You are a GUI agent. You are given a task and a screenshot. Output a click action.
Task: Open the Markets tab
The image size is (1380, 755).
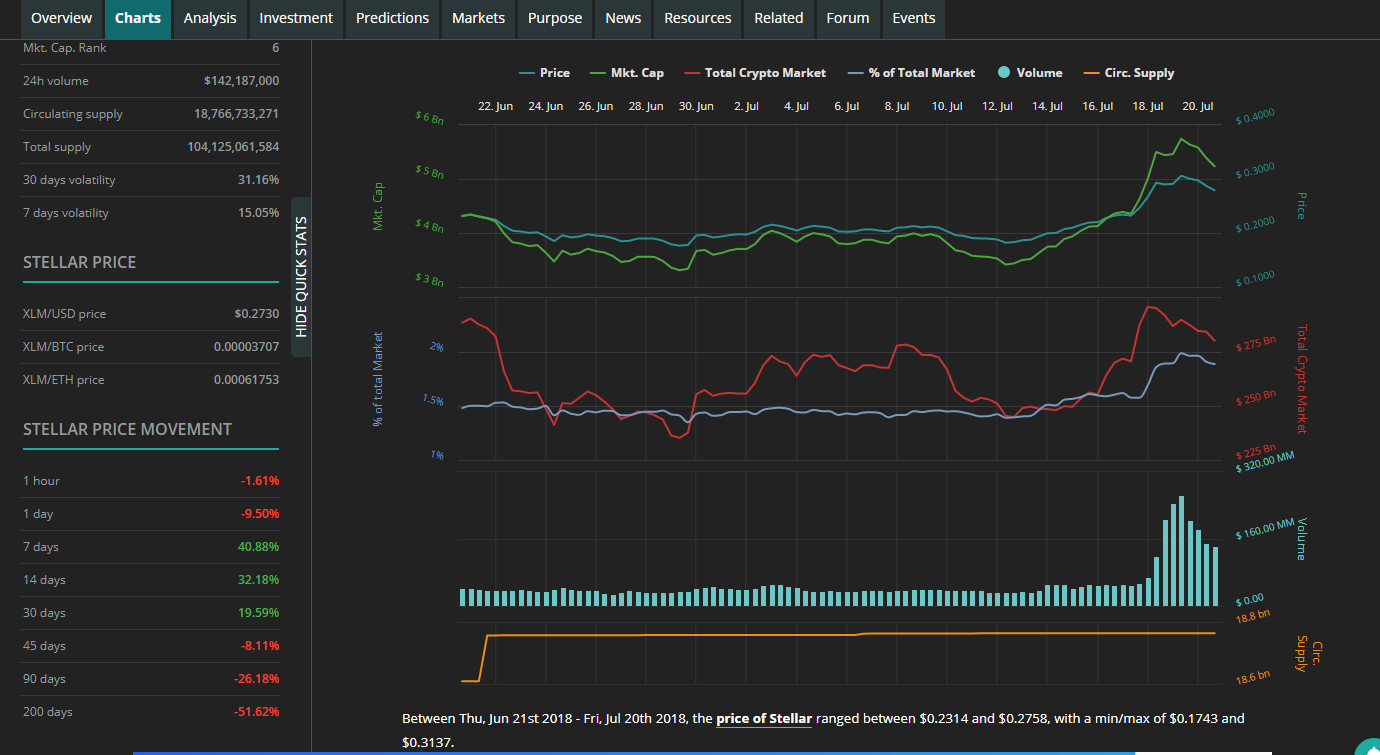478,18
